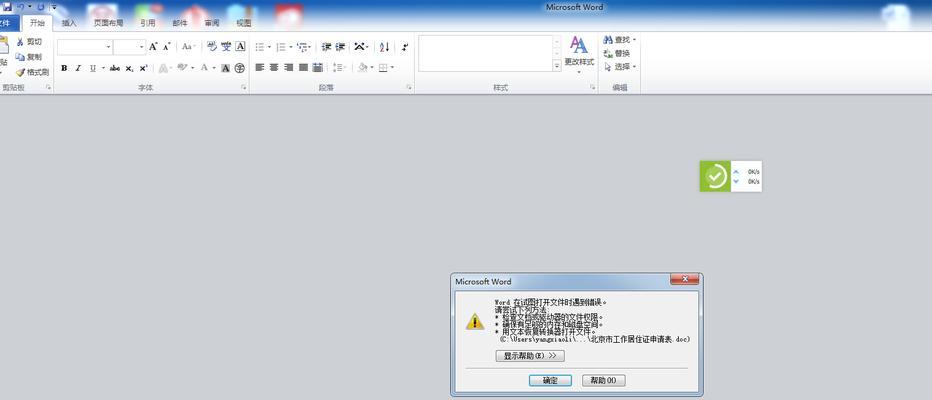Image resolution: width=932 pixels, height=400 pixels.
Task: Click the Distributed alignment icon
Action: (318, 68)
